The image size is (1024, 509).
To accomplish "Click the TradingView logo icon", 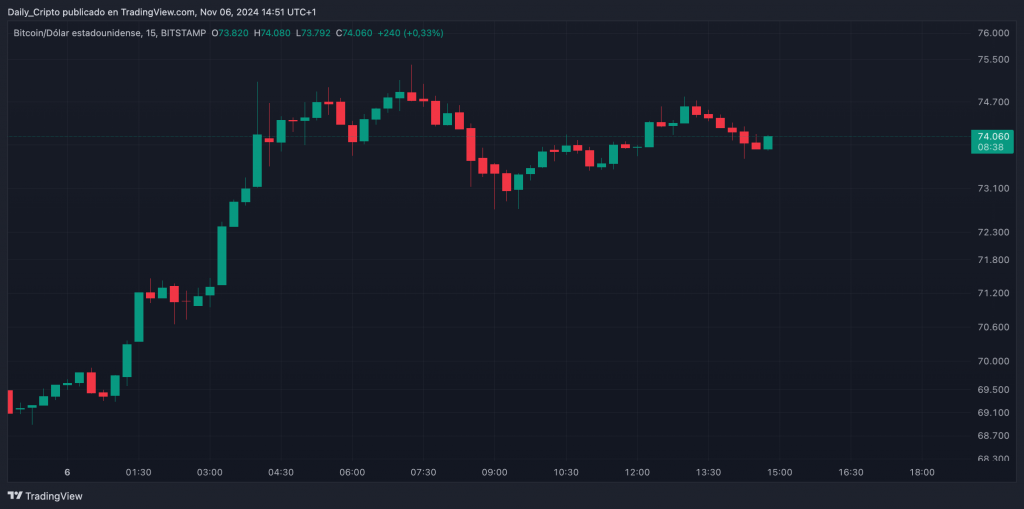I will click(x=15, y=495).
